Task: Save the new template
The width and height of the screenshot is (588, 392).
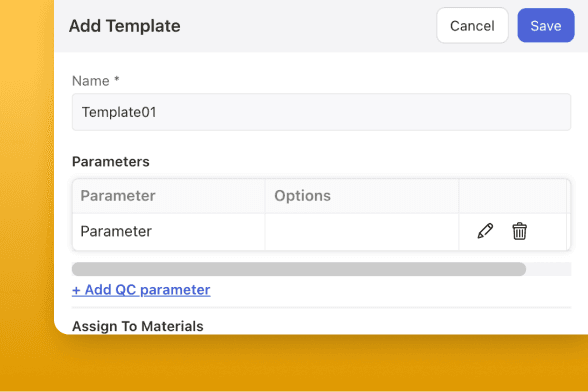Action: point(546,26)
